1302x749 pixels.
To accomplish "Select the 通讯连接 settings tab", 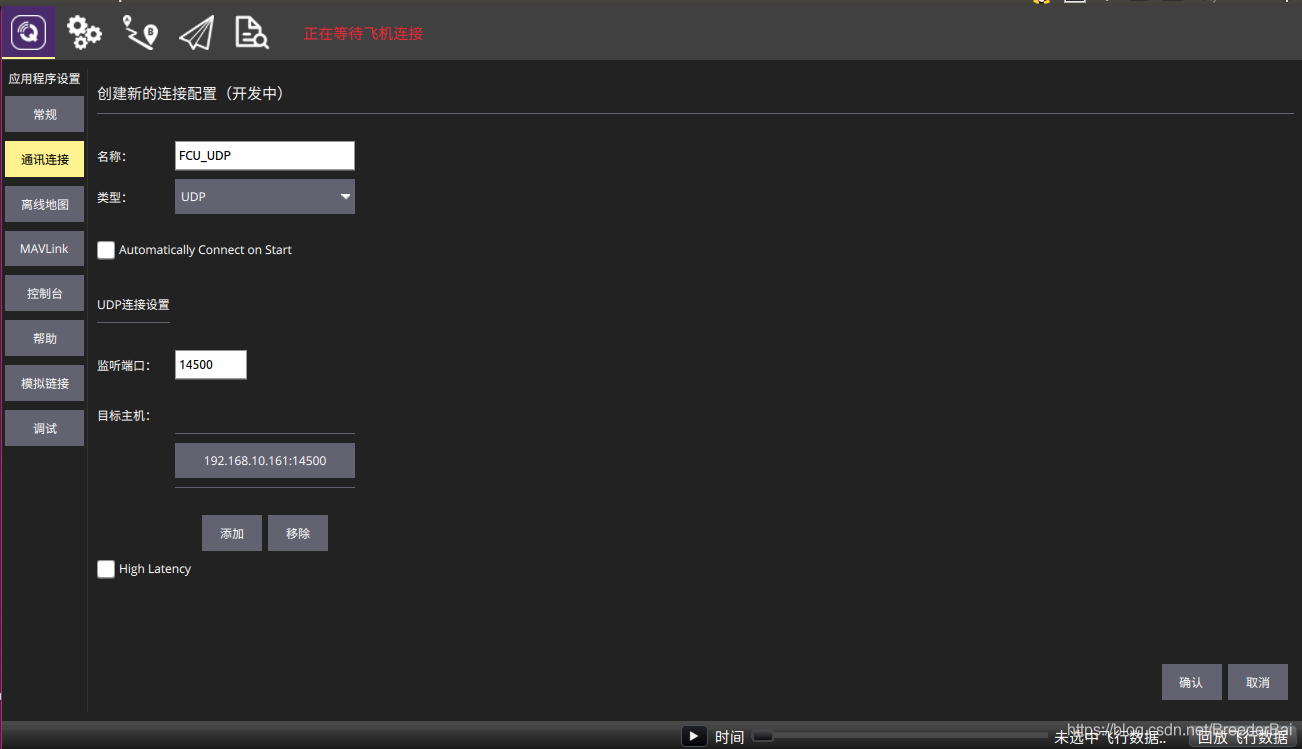I will pyautogui.click(x=44, y=159).
